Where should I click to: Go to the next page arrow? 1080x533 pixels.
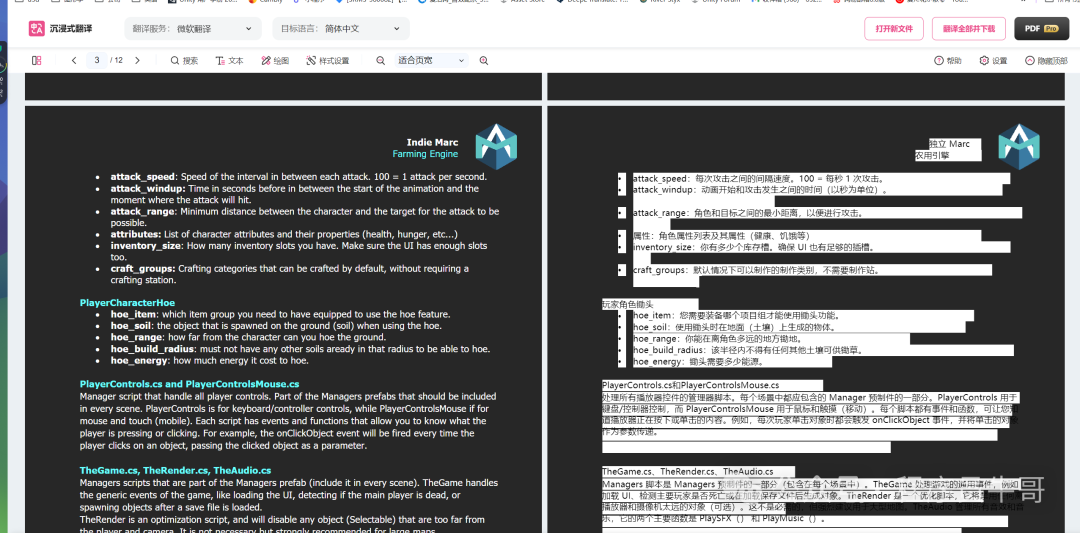coord(137,61)
